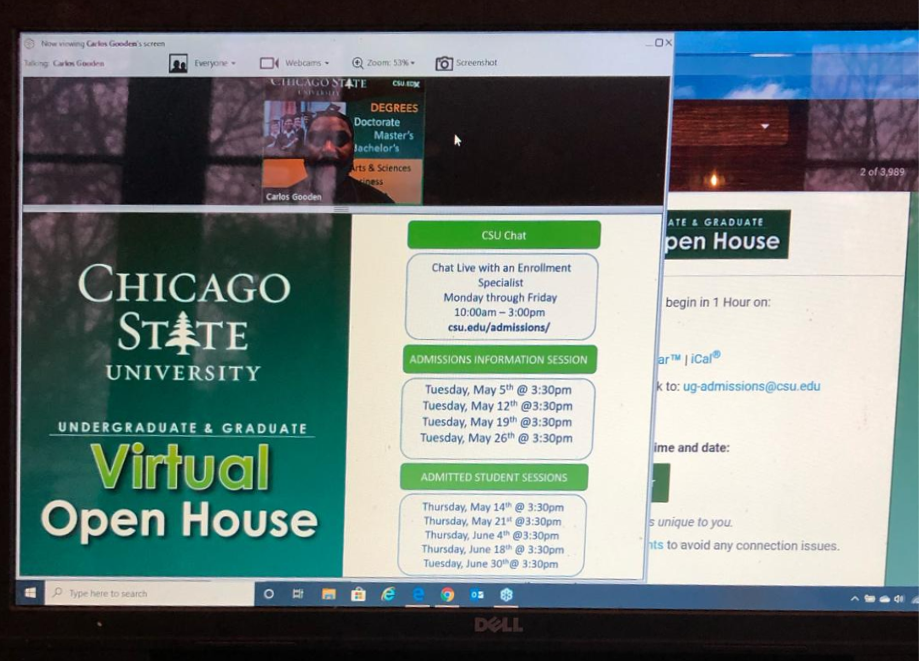Take a screenshot with the camera button
This screenshot has width=919, height=661.
pos(467,63)
